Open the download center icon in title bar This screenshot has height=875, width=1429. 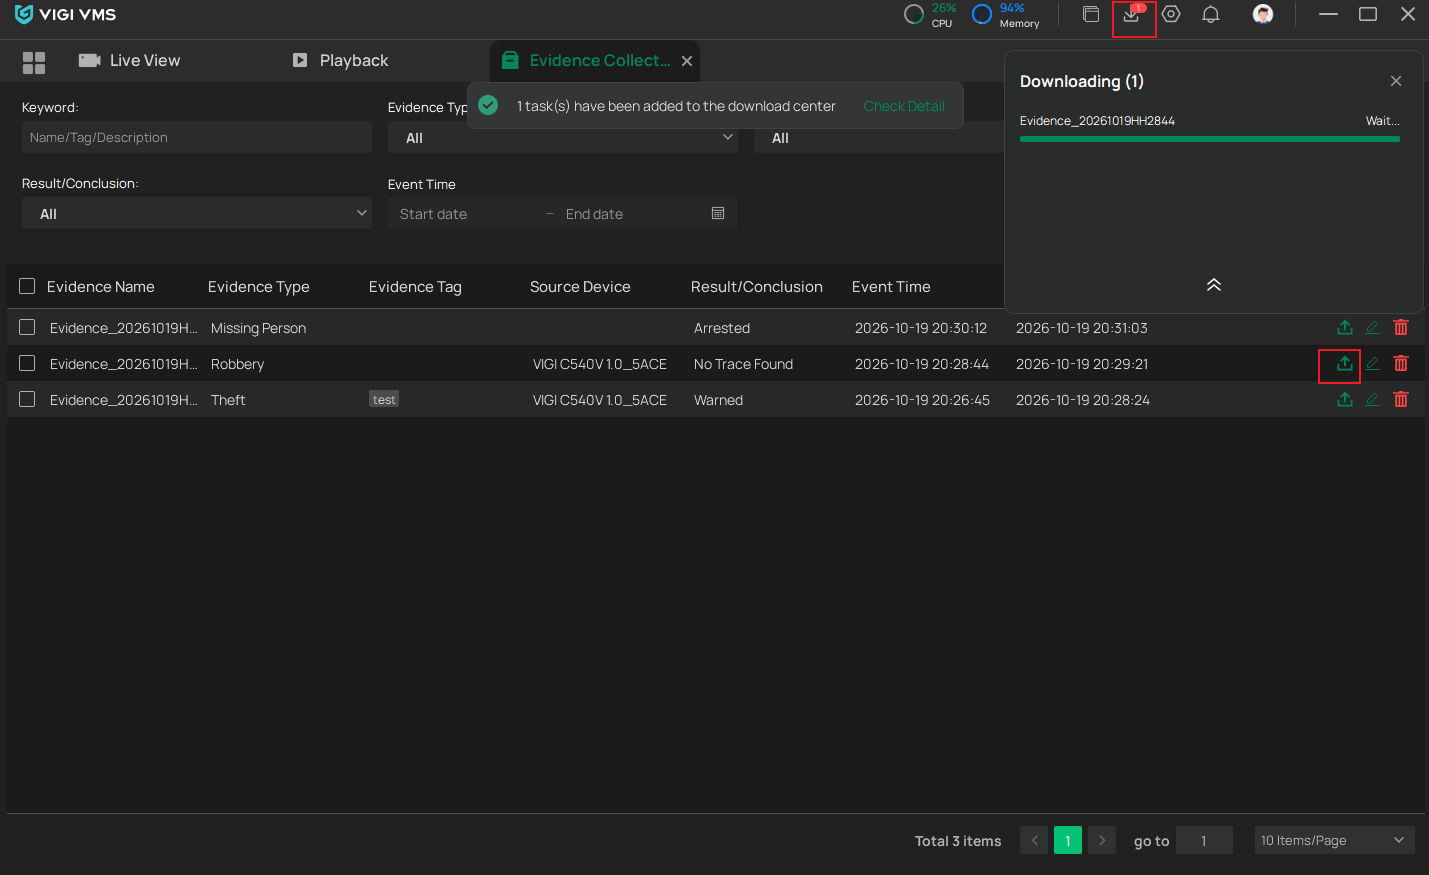click(1132, 15)
